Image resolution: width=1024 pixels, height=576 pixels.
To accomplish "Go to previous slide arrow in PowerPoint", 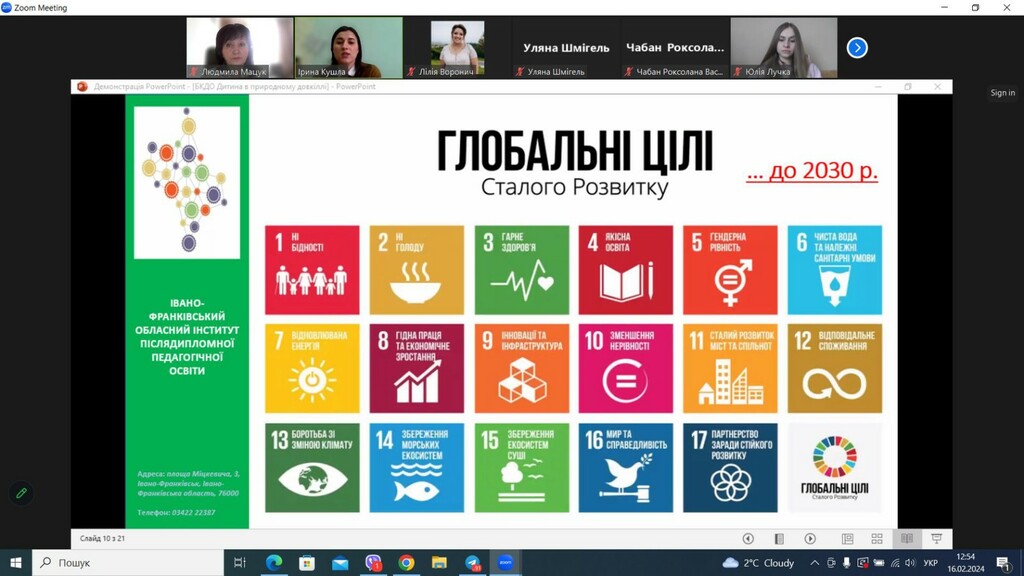I will point(748,539).
